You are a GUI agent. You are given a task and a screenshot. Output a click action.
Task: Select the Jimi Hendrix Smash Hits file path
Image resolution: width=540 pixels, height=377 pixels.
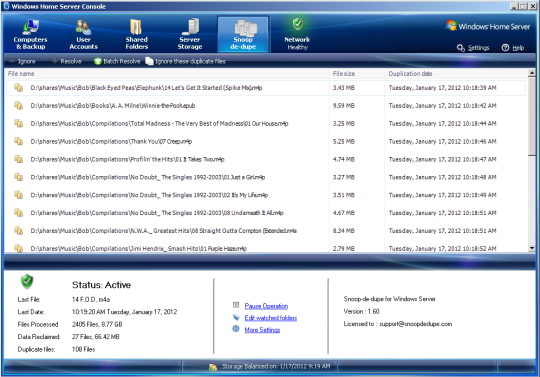(138, 249)
